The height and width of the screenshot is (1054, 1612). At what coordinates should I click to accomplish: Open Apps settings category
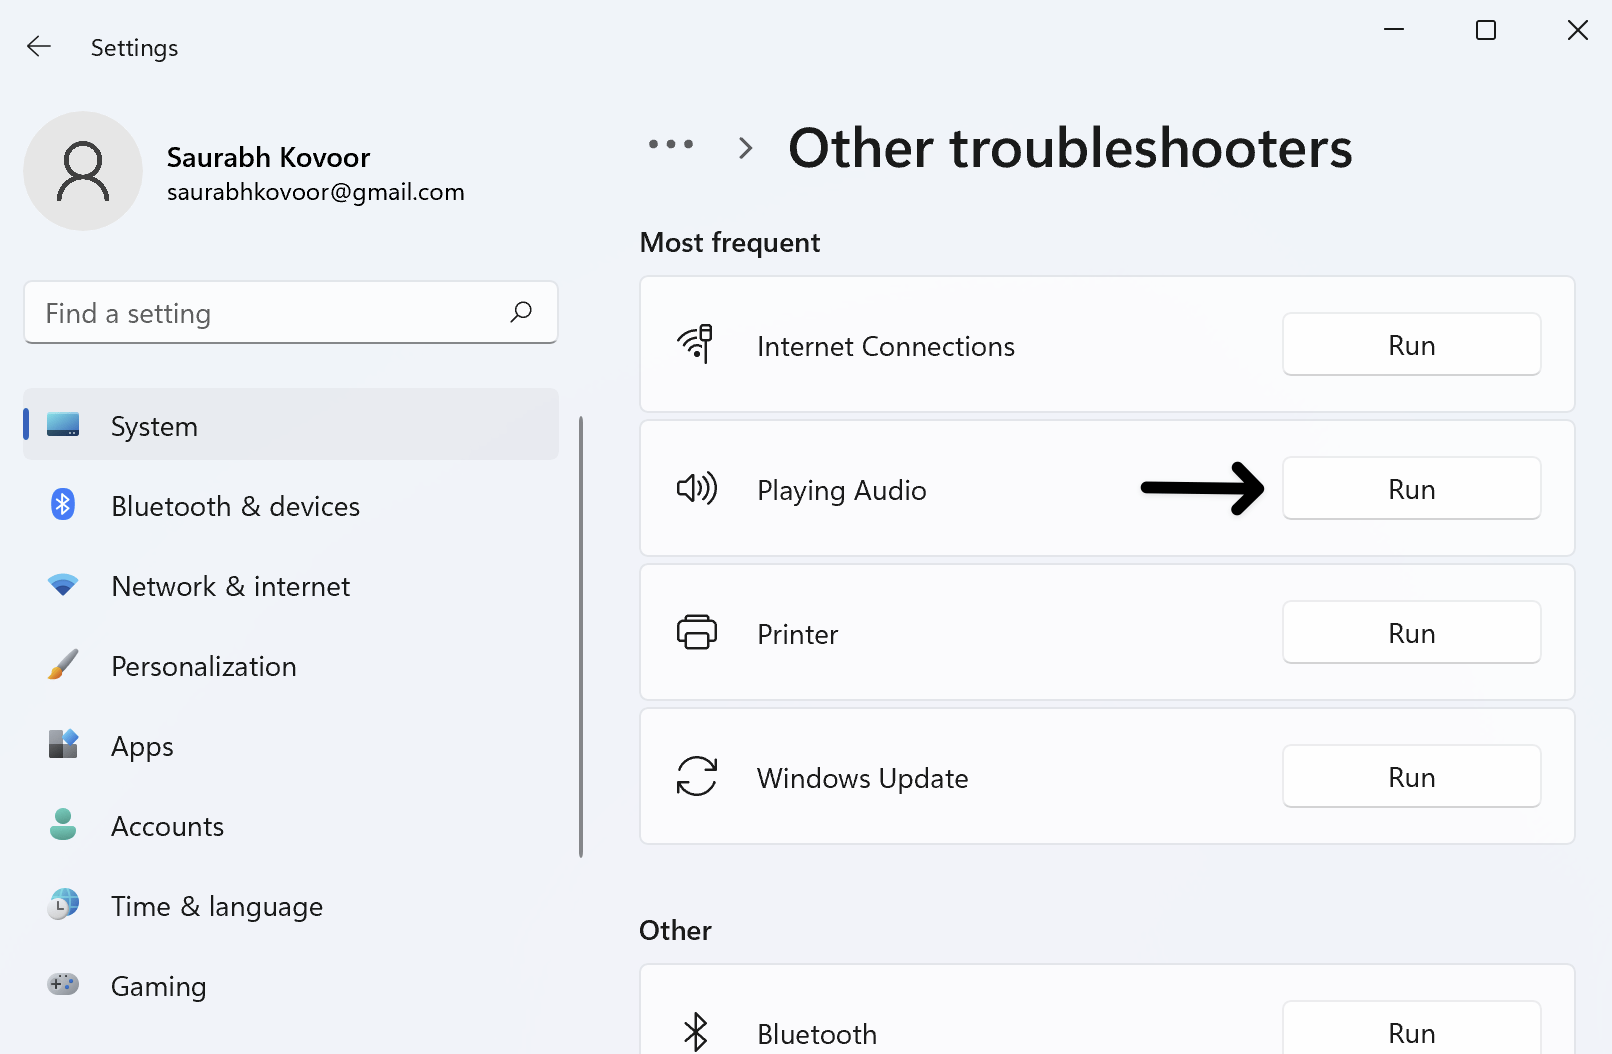(291, 744)
